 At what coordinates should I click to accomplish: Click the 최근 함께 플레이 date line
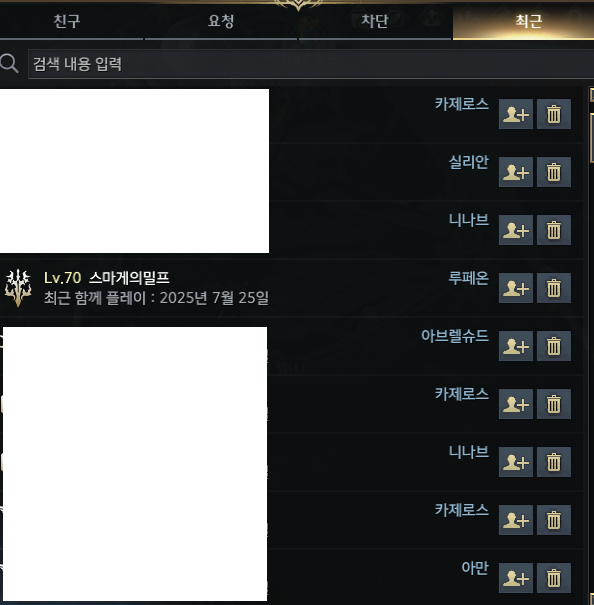(x=156, y=298)
